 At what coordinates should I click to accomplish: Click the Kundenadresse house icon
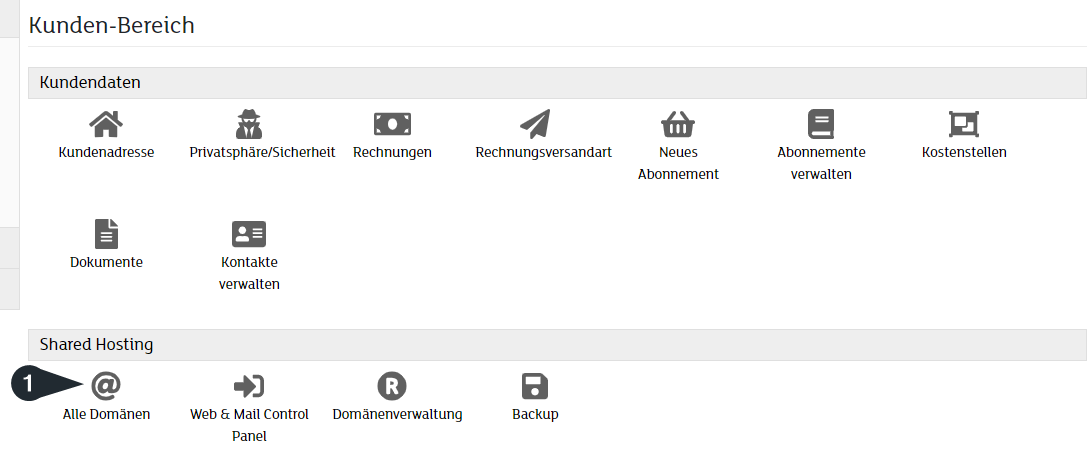pyautogui.click(x=106, y=124)
